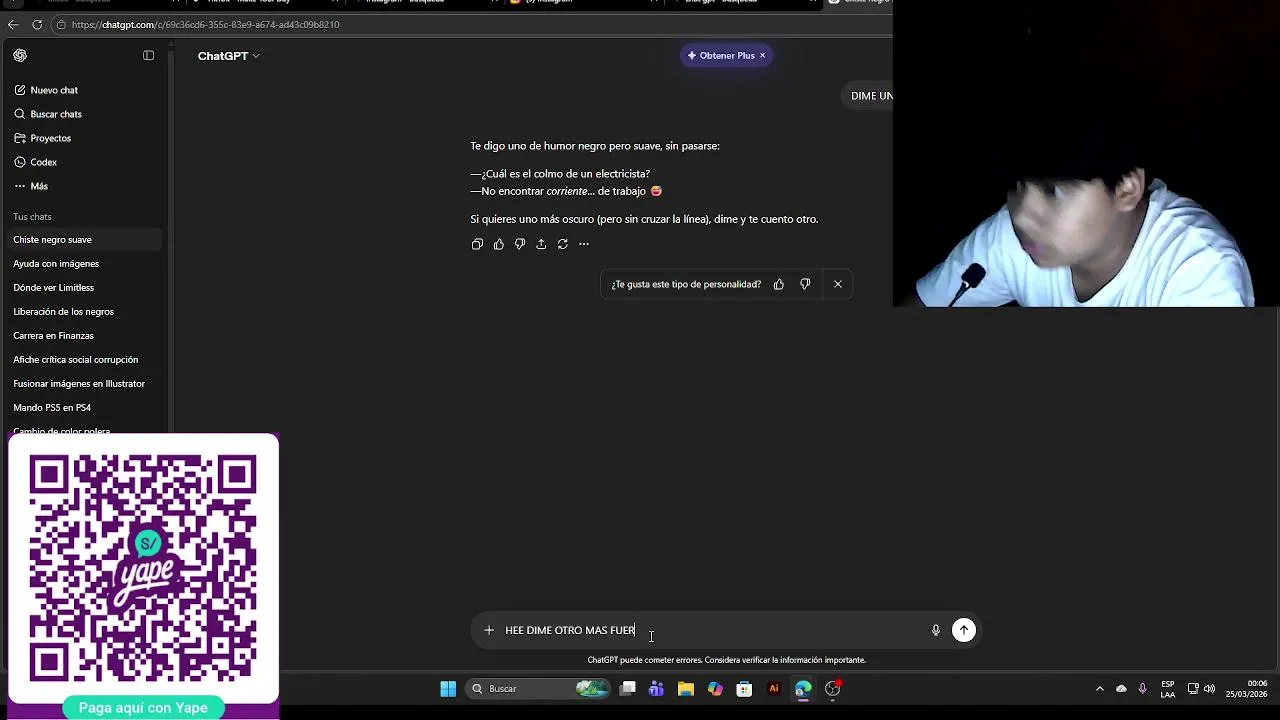Switch to Microsoft Edge in the taskbar
The image size is (1280, 720).
(803, 688)
